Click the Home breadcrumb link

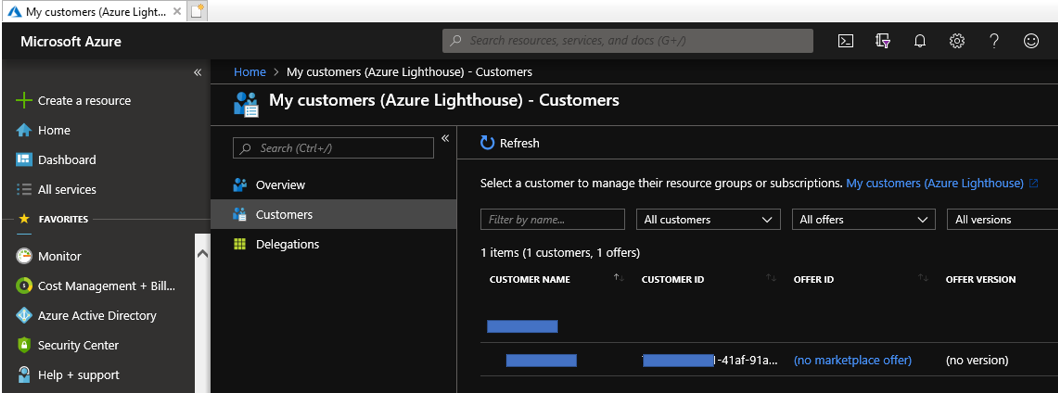(250, 72)
